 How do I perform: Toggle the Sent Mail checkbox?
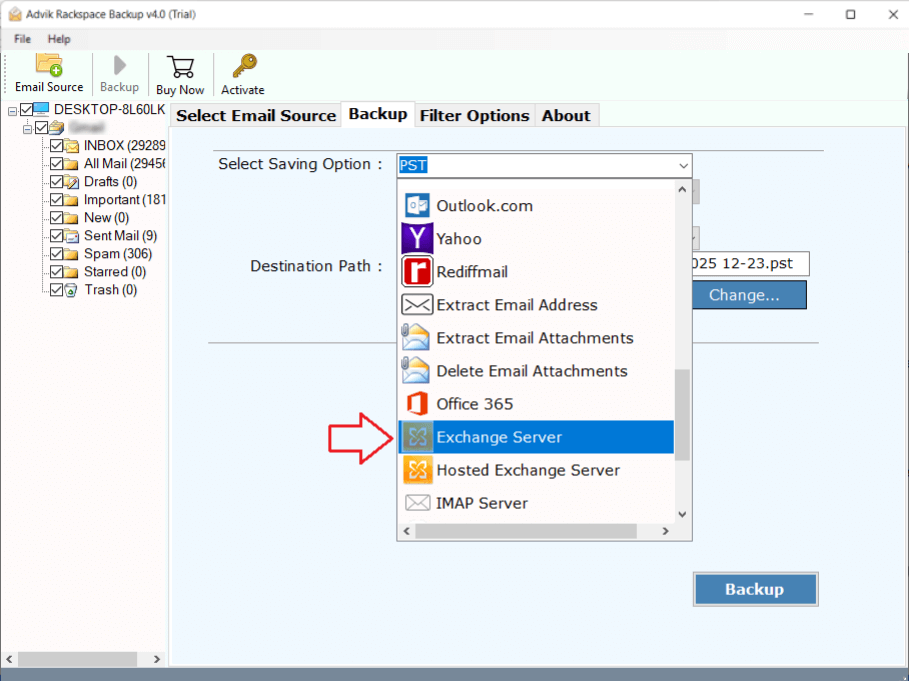tap(56, 236)
